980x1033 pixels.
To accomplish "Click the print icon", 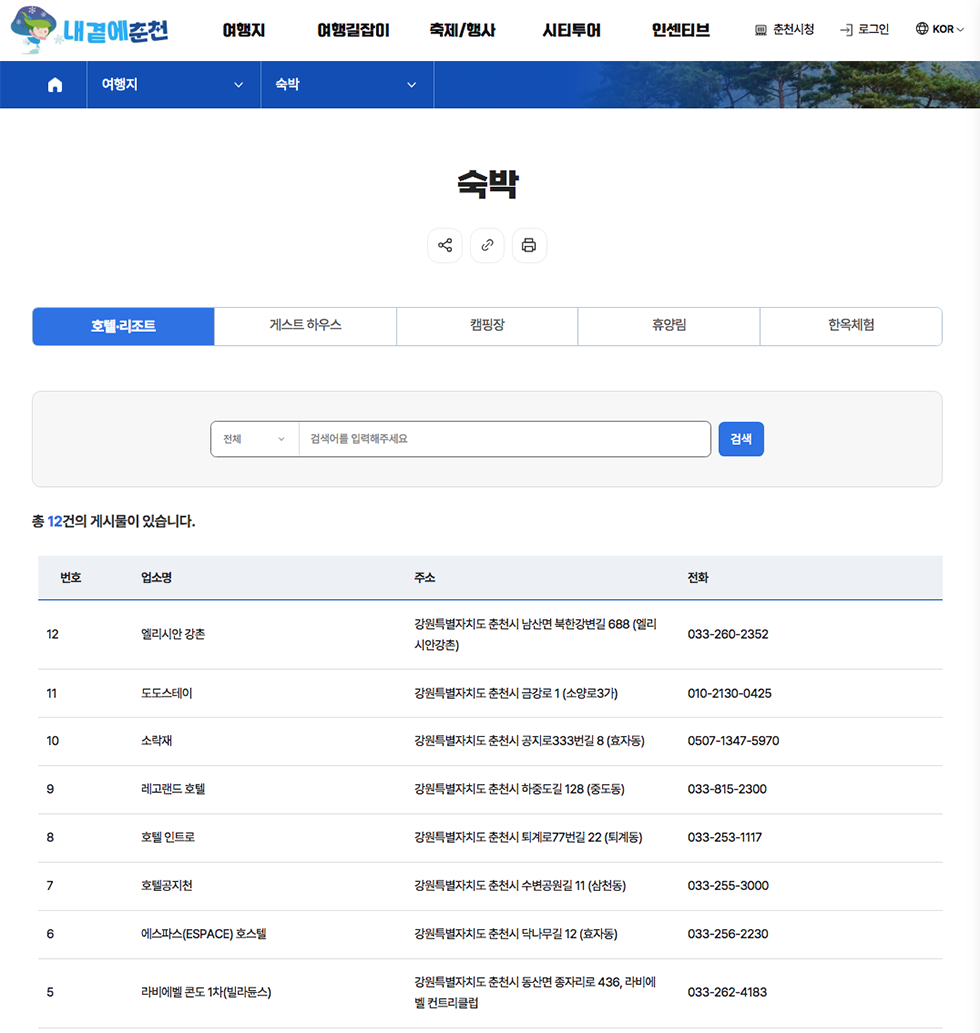I will pos(529,245).
